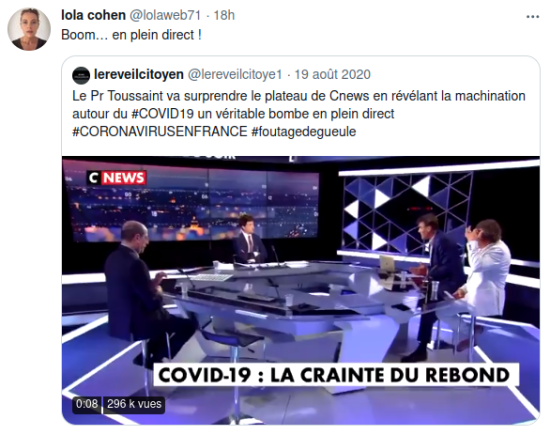Viewport: 550px width, 435px height.
Task: Open the #CORONAVIRUSENFRANCE hashtag
Action: coord(160,132)
